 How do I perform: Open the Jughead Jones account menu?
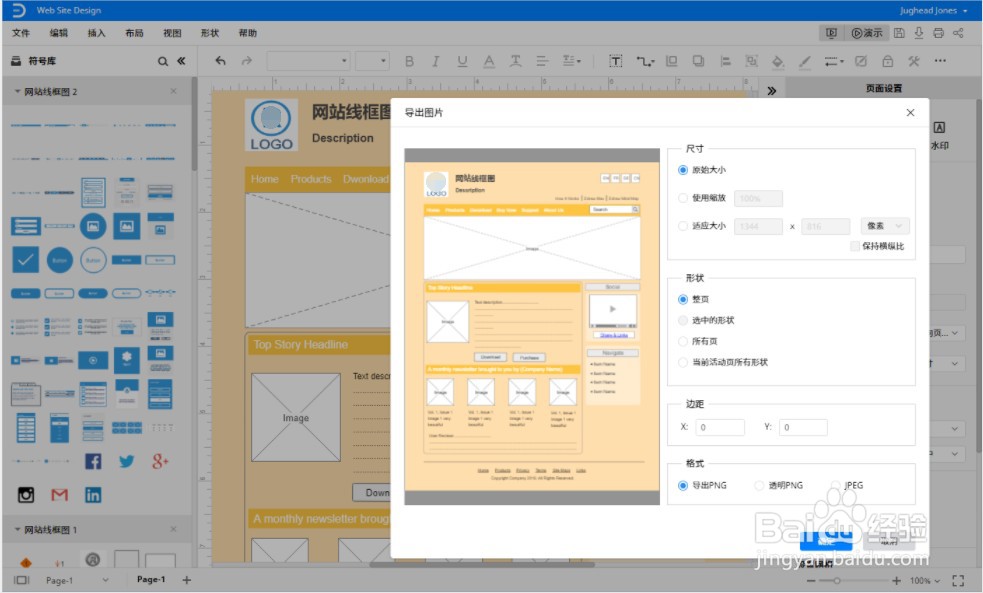(x=933, y=10)
